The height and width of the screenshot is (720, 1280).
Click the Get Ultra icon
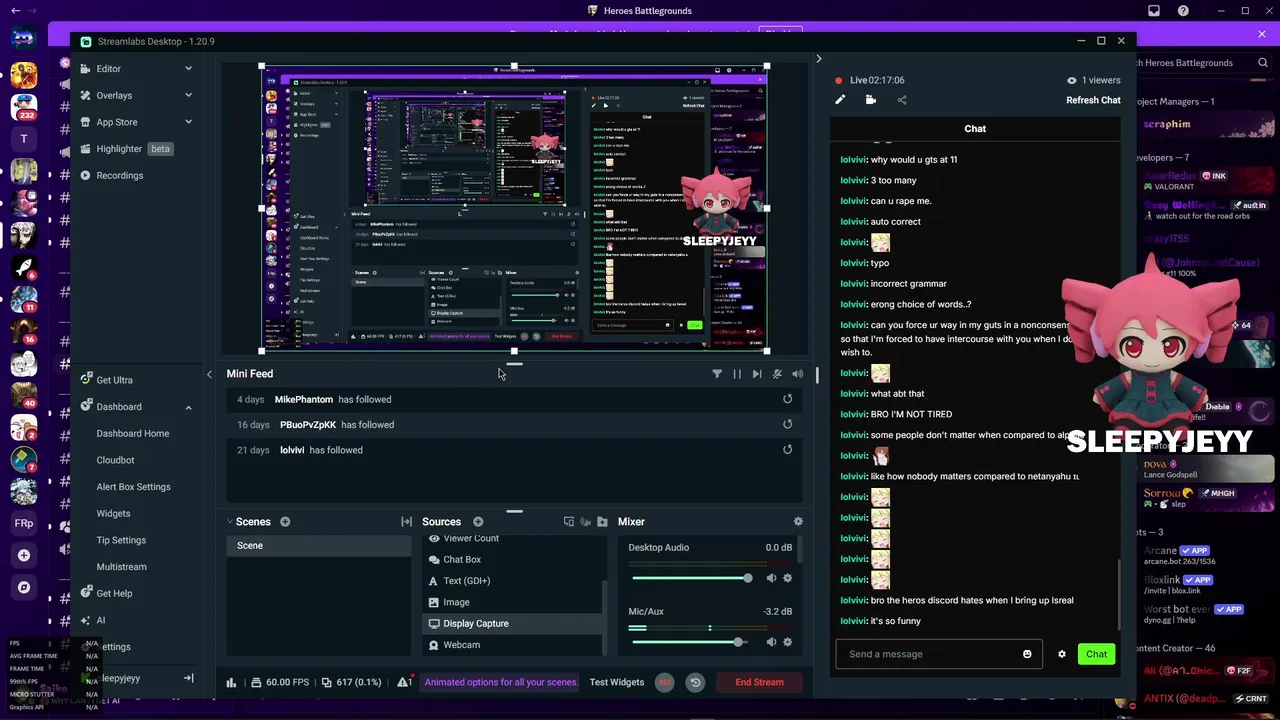(x=87, y=380)
